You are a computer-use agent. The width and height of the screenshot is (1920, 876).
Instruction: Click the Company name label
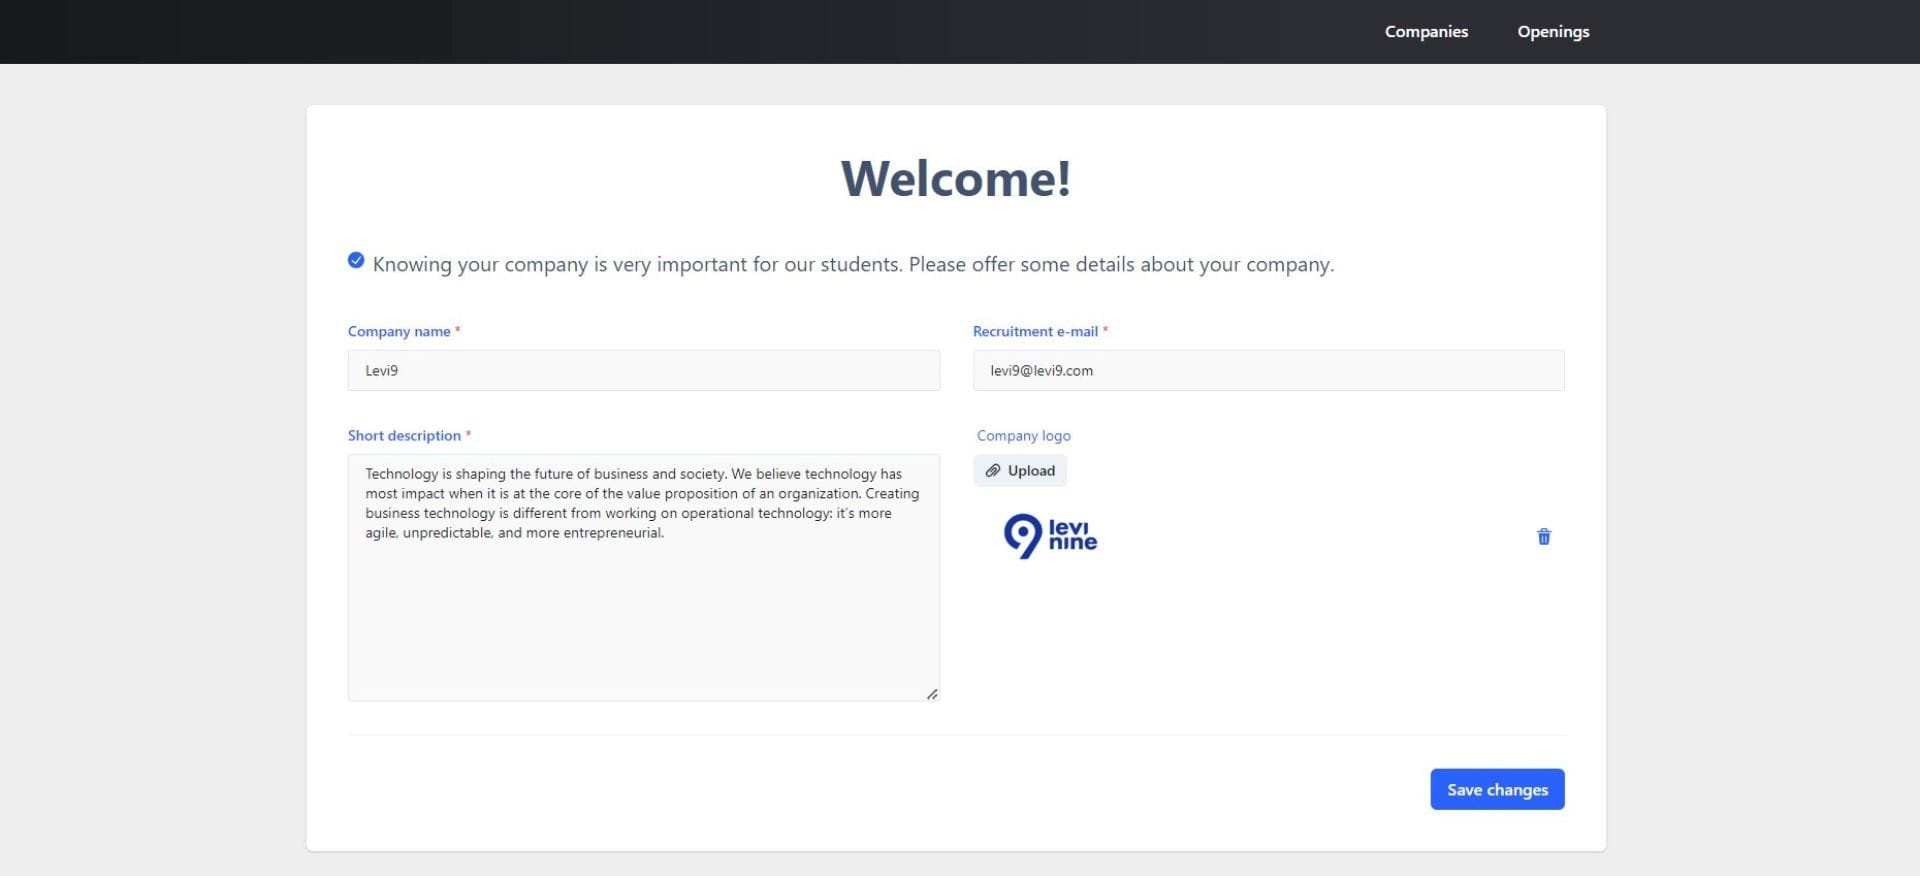pos(399,332)
